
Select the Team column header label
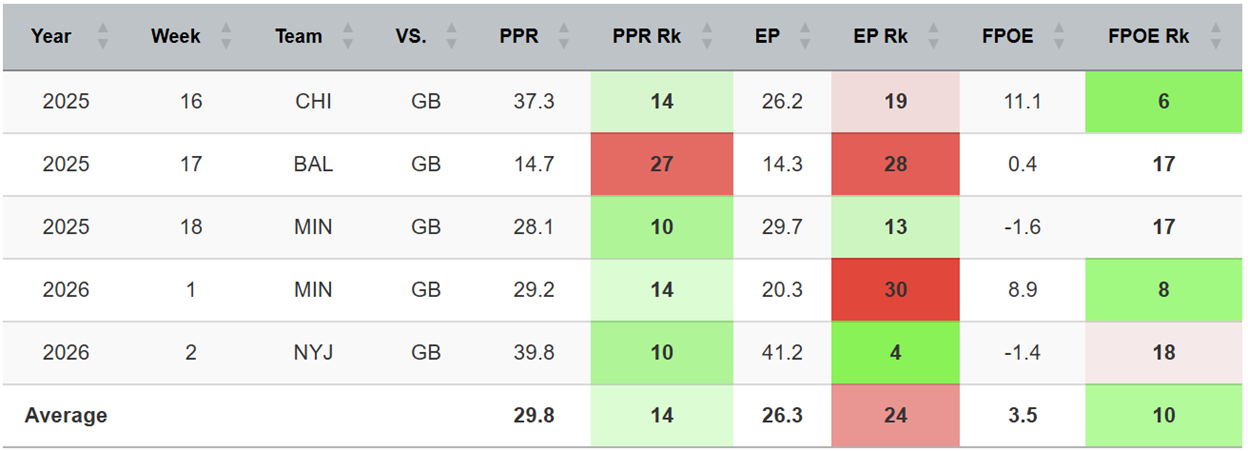tap(299, 37)
